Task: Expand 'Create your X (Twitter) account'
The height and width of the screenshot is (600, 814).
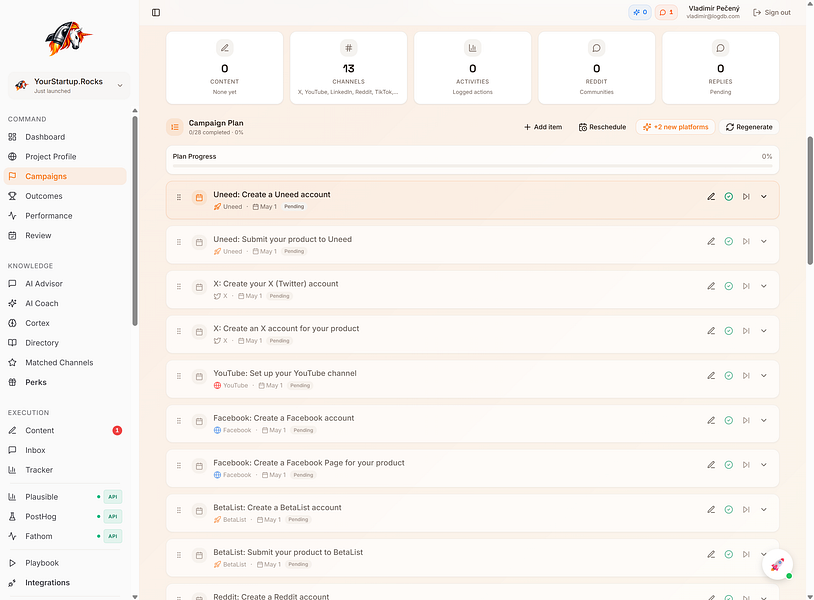Action: (764, 286)
